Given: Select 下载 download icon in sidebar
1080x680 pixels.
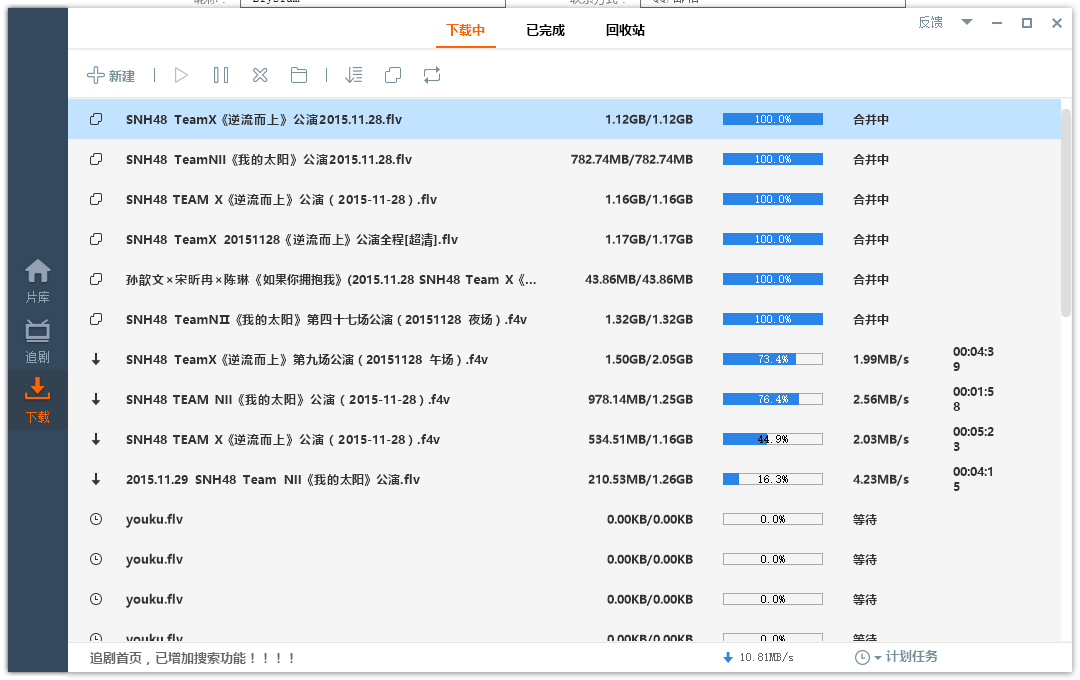Looking at the screenshot, I should point(38,400).
